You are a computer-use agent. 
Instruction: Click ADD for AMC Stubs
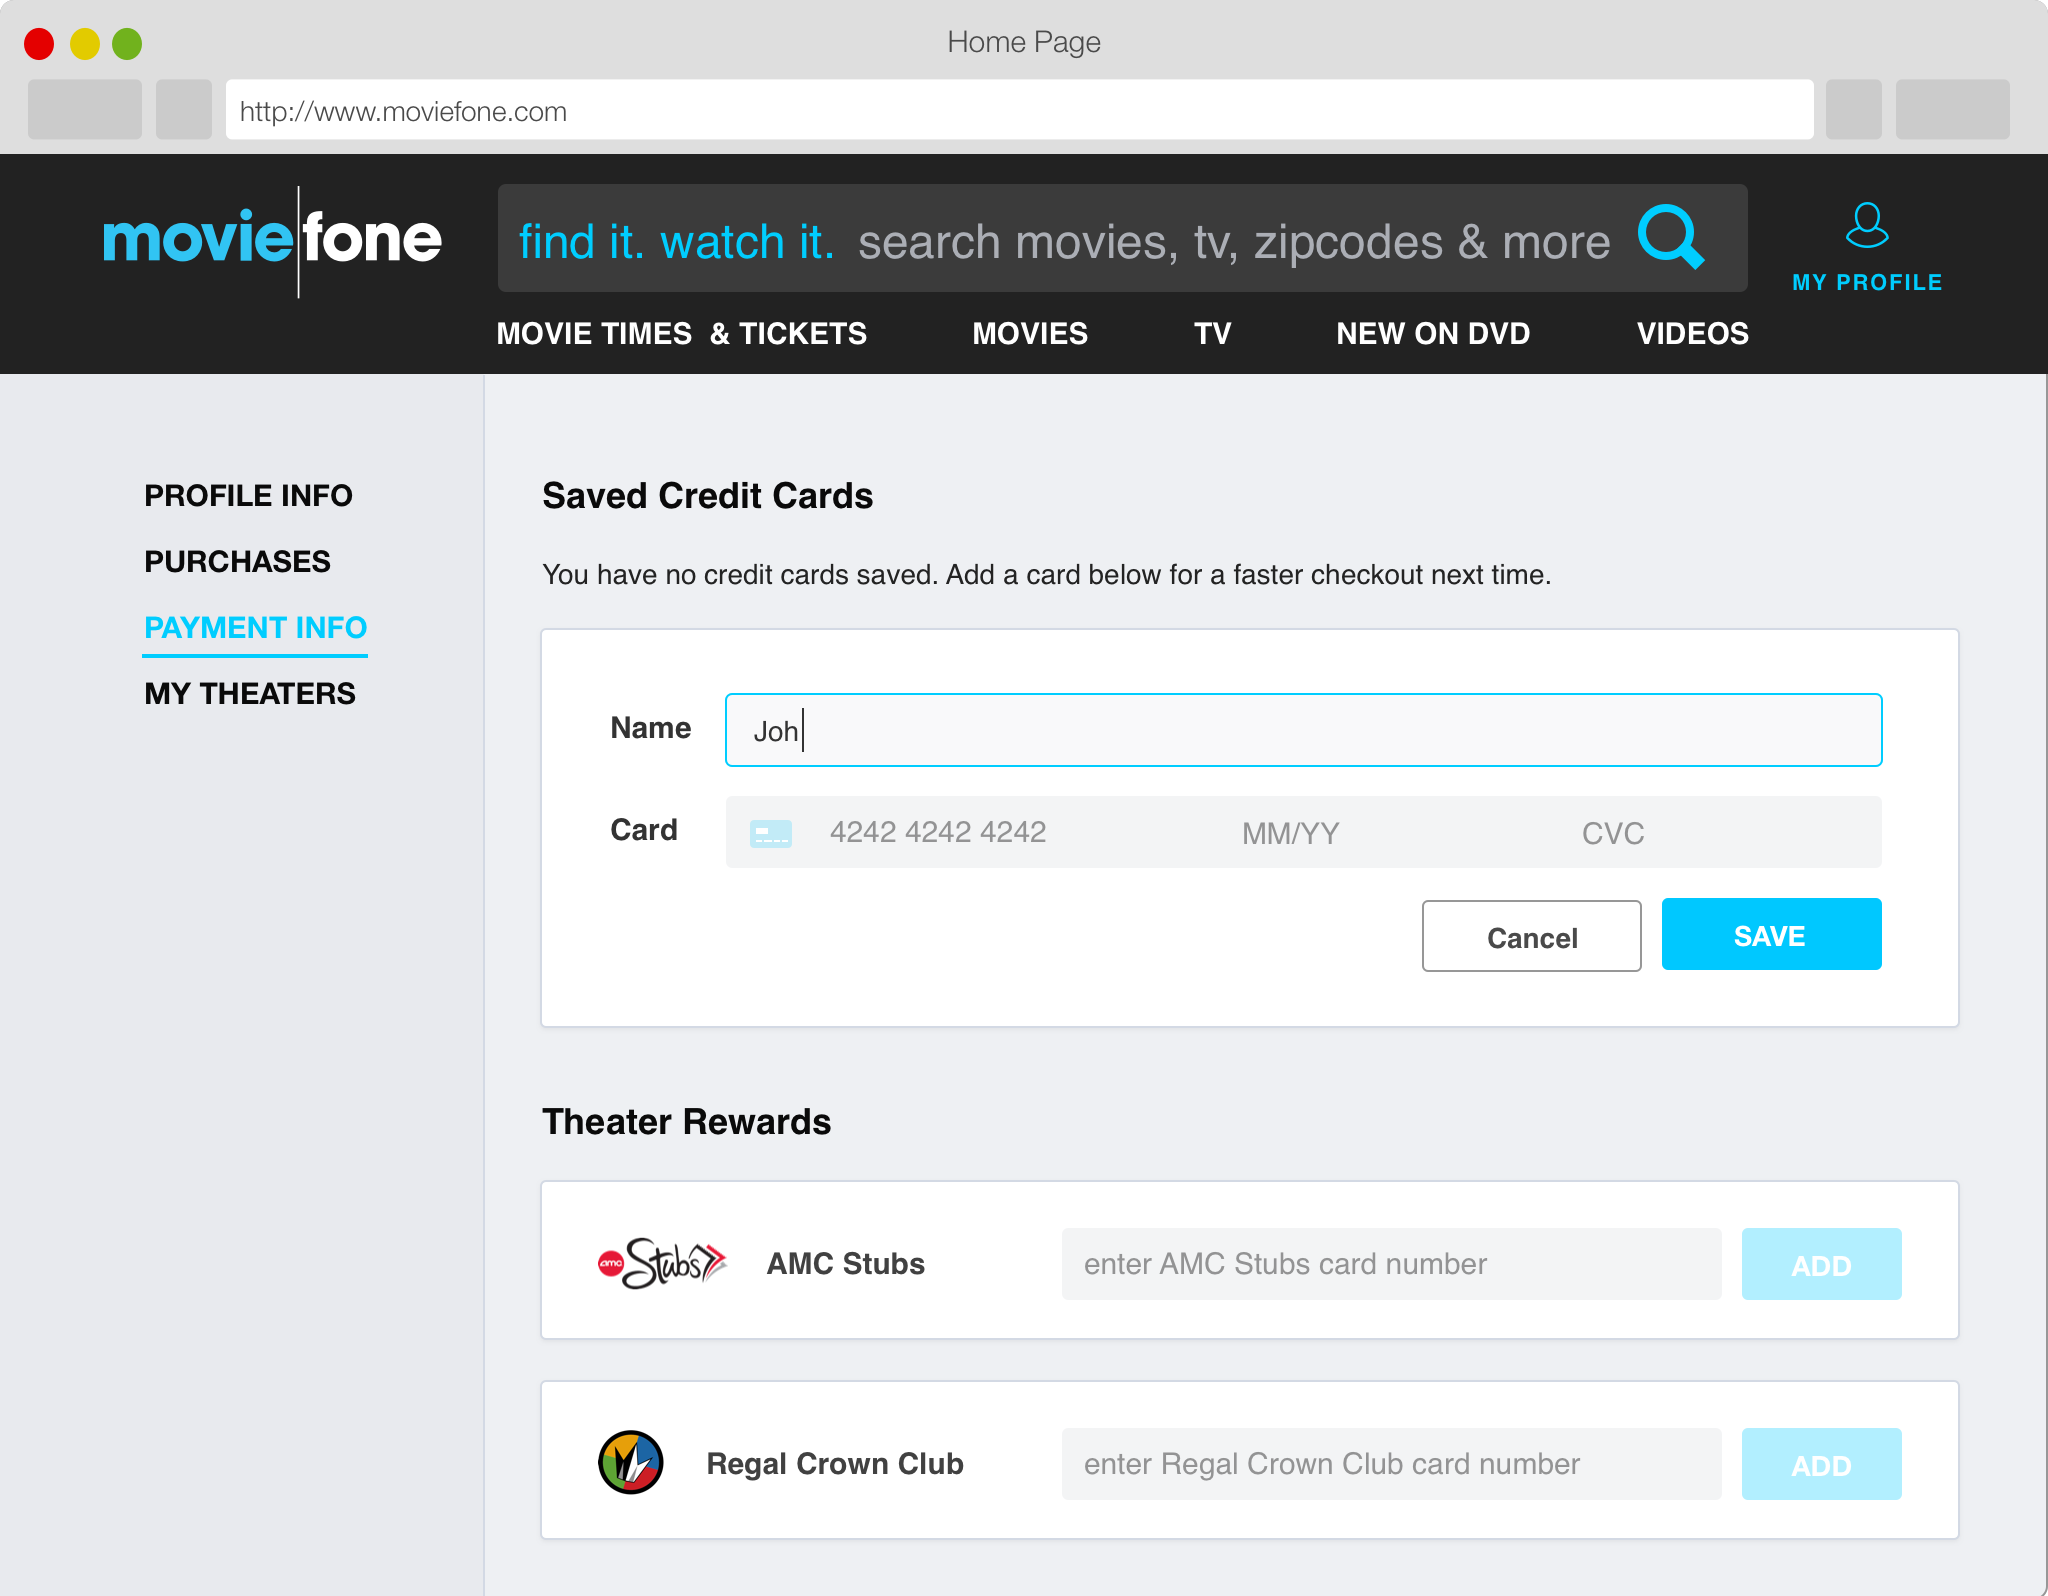pos(1821,1265)
